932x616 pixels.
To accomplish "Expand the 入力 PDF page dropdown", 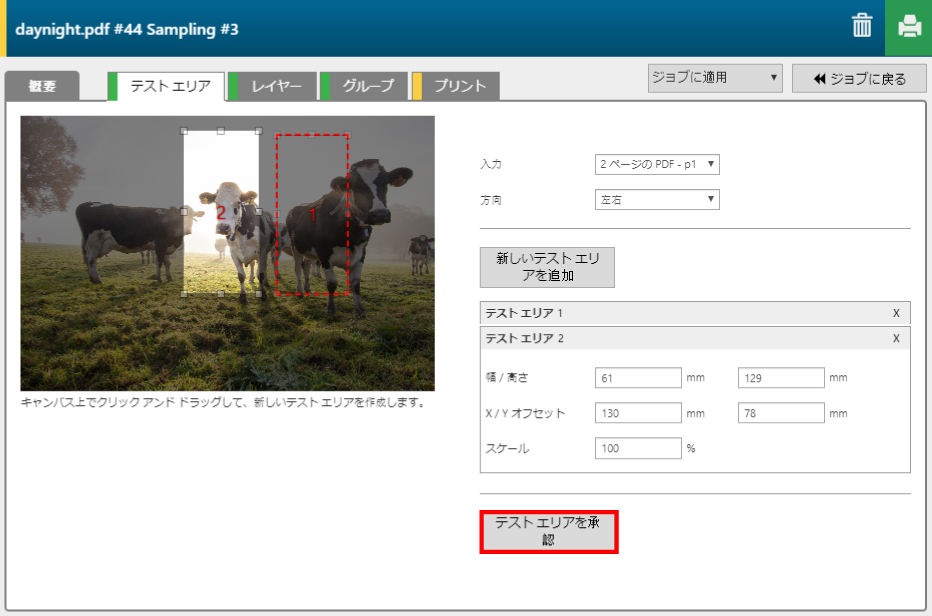I will pos(656,164).
